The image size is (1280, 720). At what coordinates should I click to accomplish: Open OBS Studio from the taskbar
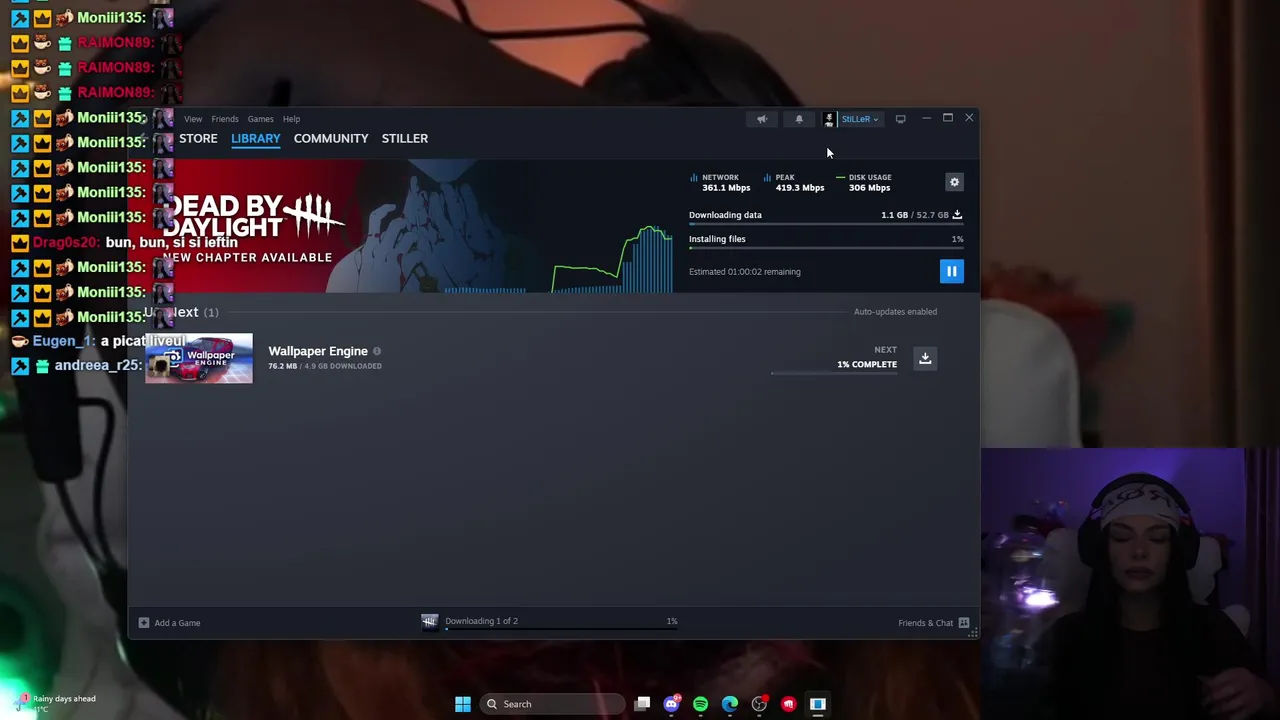[759, 704]
